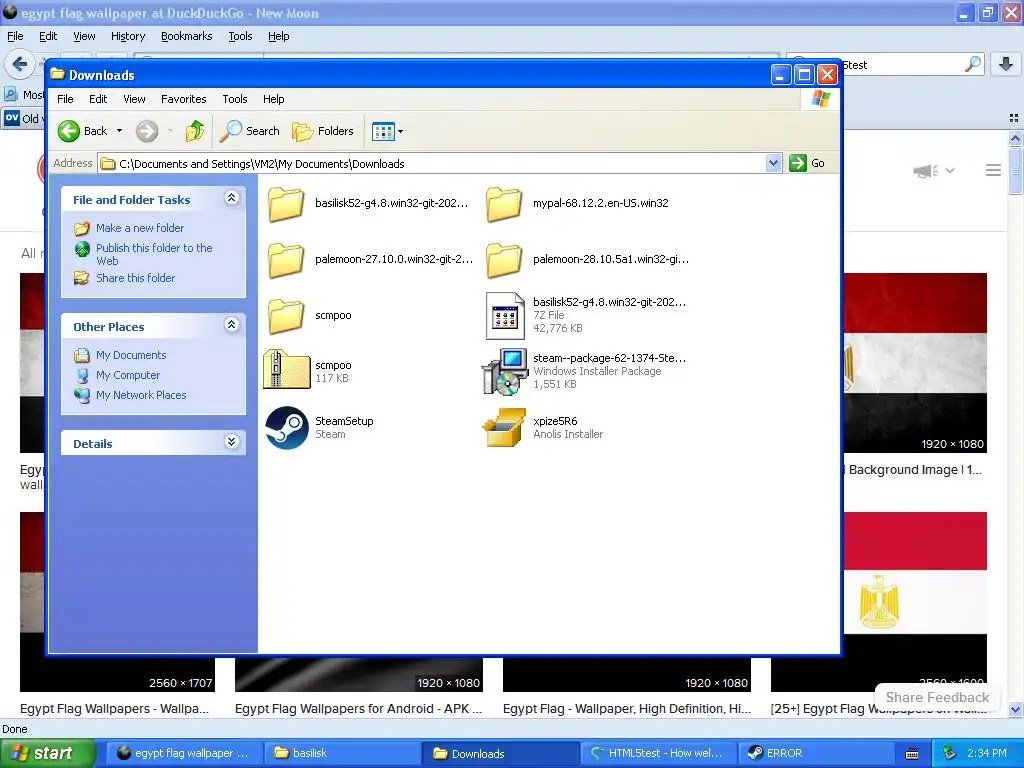Open the Downloads window View menu

(x=134, y=99)
